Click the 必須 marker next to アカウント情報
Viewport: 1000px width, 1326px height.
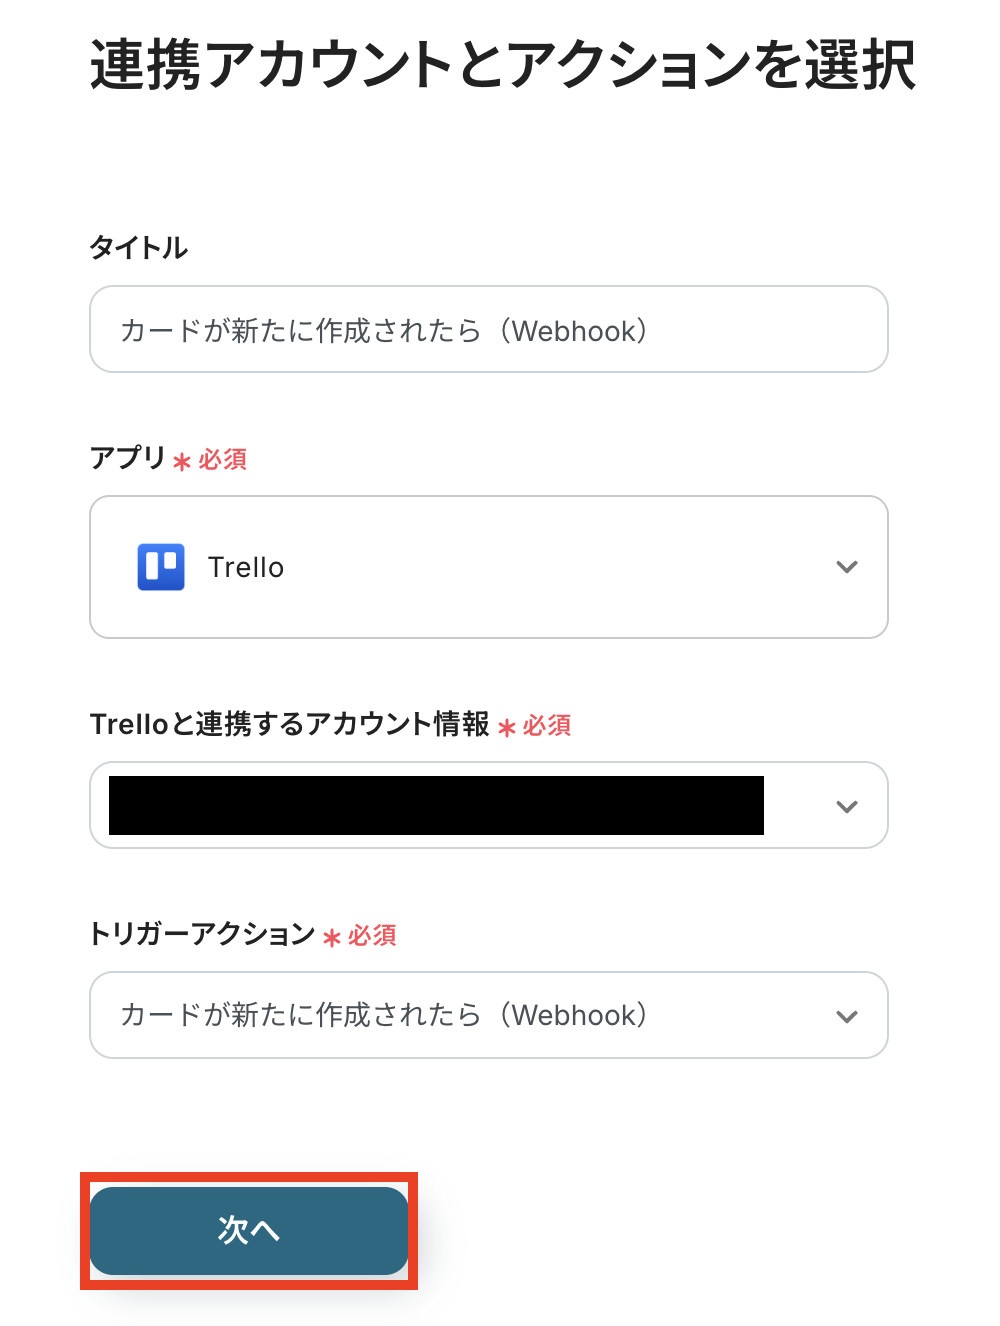point(547,725)
